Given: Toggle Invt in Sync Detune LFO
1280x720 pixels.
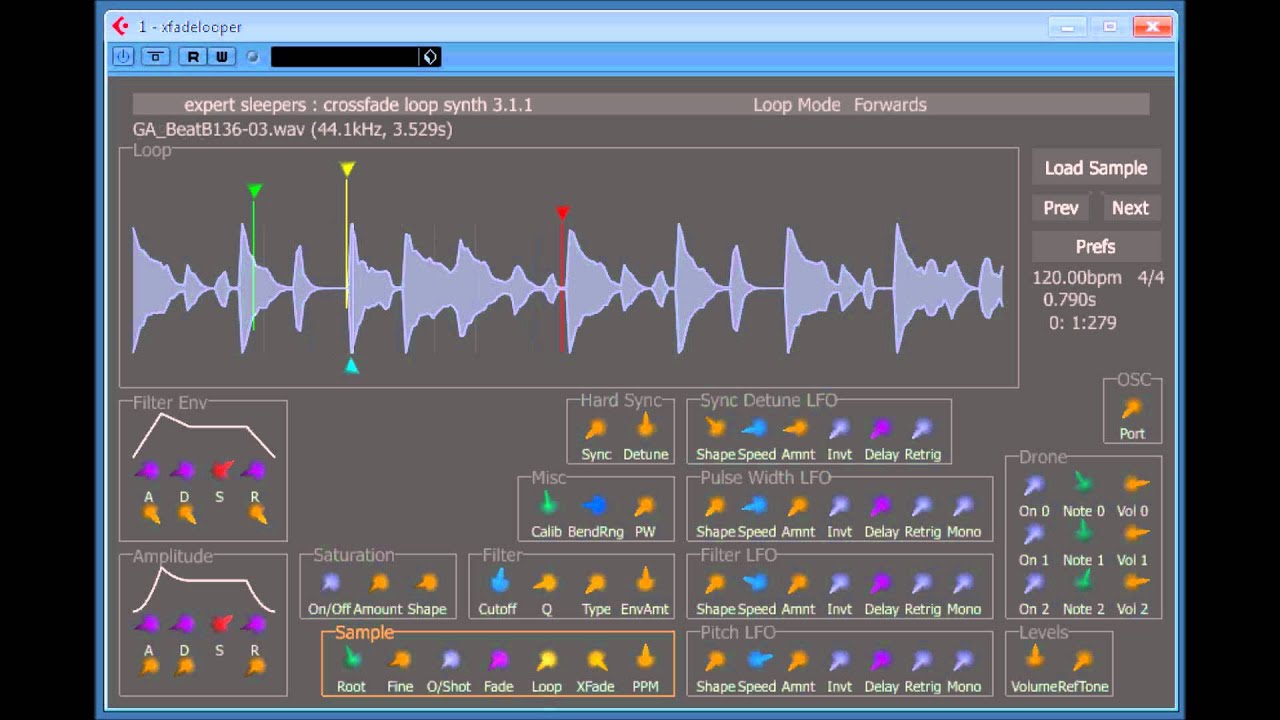Looking at the screenshot, I should click(839, 428).
